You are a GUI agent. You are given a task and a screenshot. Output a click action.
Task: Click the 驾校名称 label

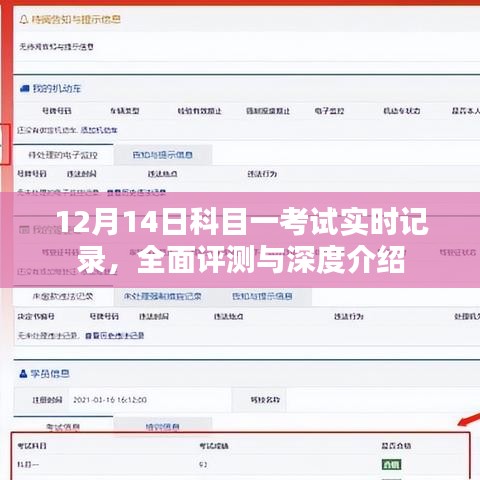point(265,400)
